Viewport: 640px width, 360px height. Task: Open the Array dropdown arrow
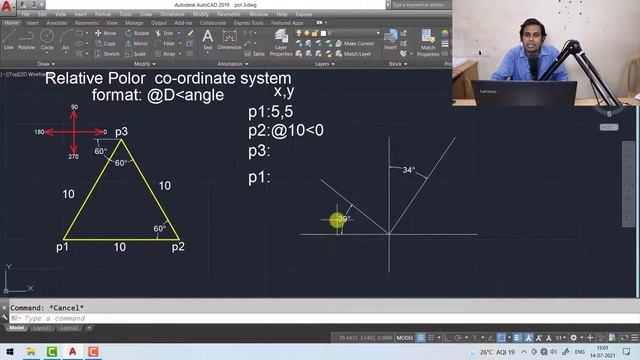tap(180, 53)
